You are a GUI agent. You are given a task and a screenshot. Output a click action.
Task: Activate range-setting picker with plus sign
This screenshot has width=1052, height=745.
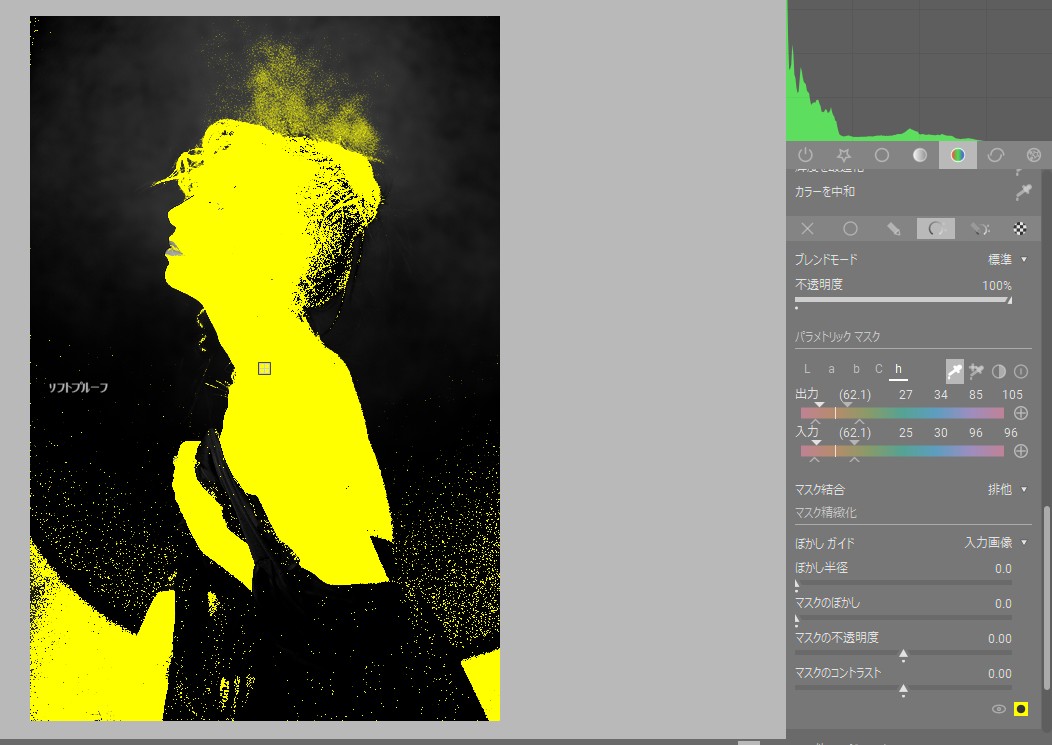(976, 371)
